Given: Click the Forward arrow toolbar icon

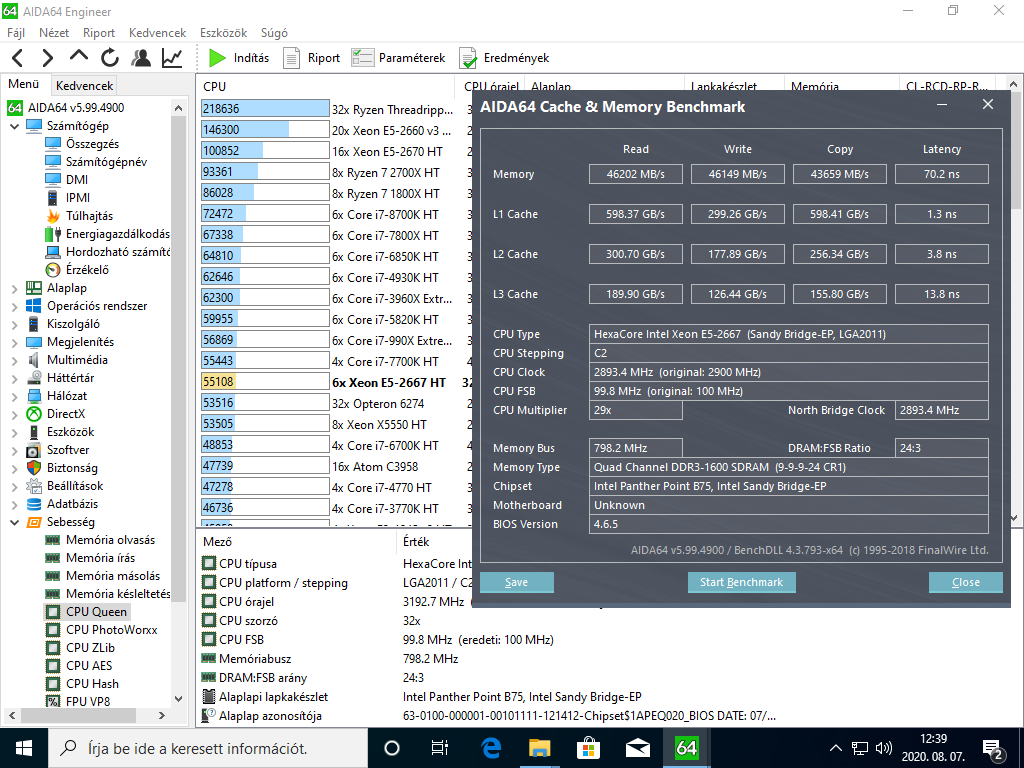Looking at the screenshot, I should pyautogui.click(x=48, y=58).
